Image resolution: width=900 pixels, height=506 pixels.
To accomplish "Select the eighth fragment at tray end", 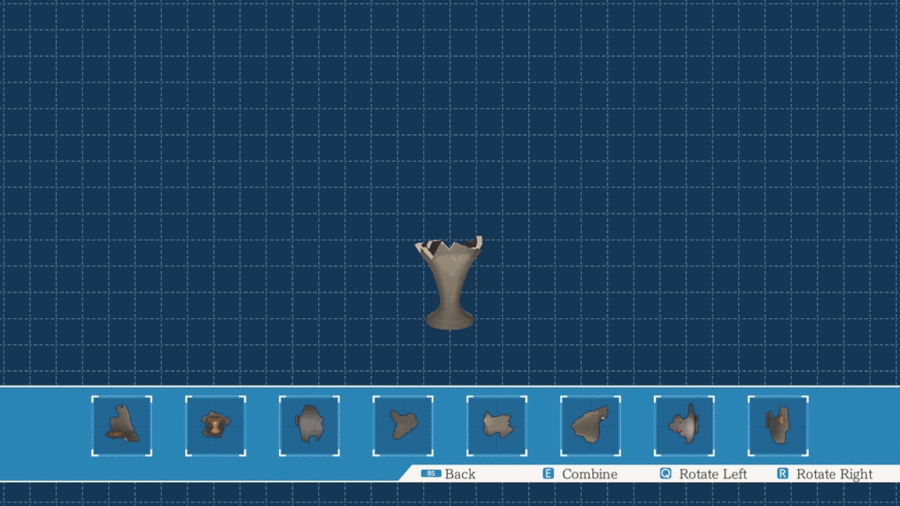I will pos(778,426).
